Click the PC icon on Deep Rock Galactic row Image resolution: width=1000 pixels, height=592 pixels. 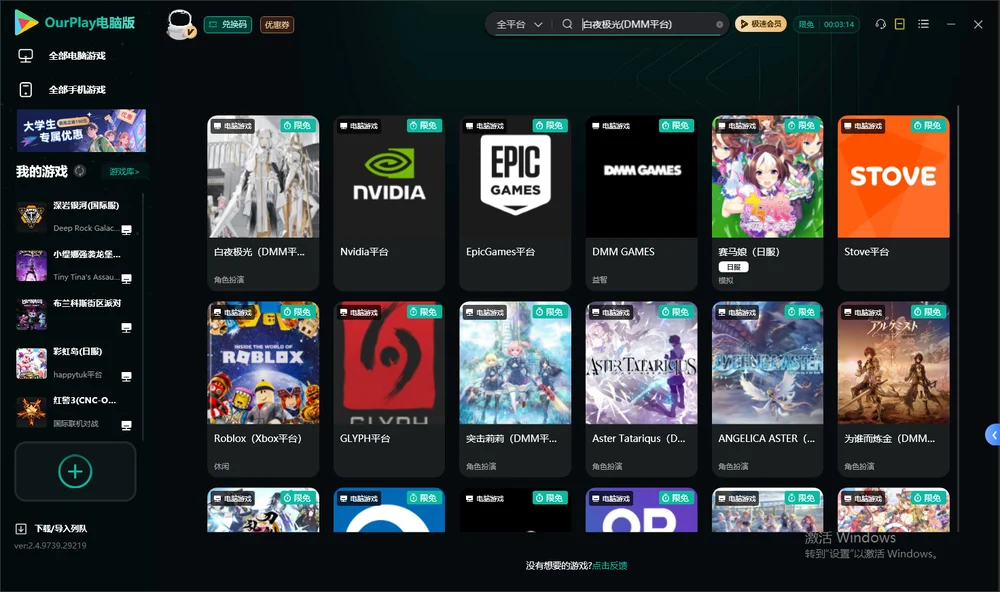point(126,230)
